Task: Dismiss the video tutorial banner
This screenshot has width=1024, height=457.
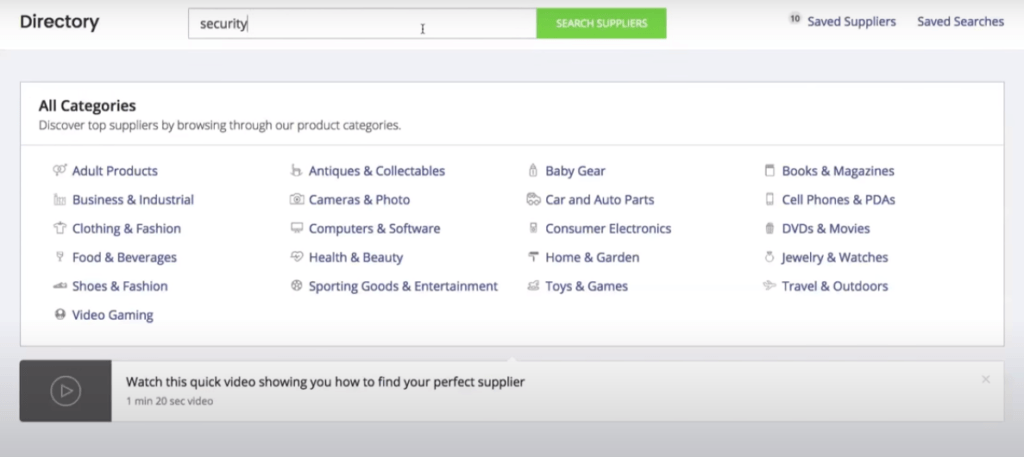Action: (986, 380)
